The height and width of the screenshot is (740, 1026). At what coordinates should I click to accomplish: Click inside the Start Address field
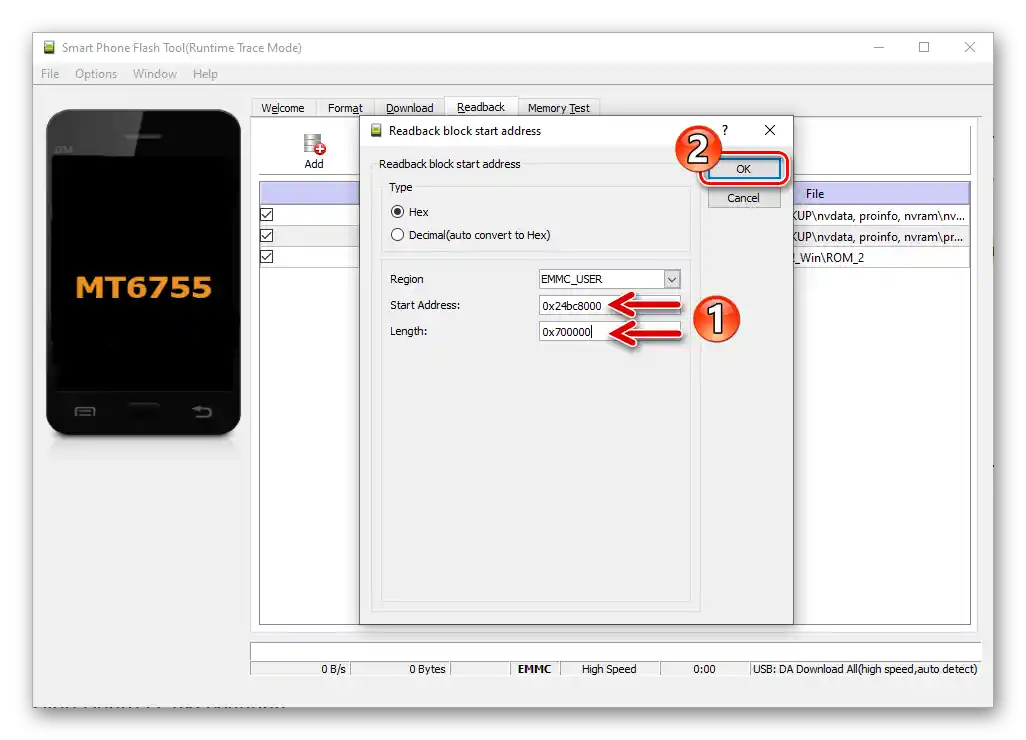pyautogui.click(x=575, y=305)
